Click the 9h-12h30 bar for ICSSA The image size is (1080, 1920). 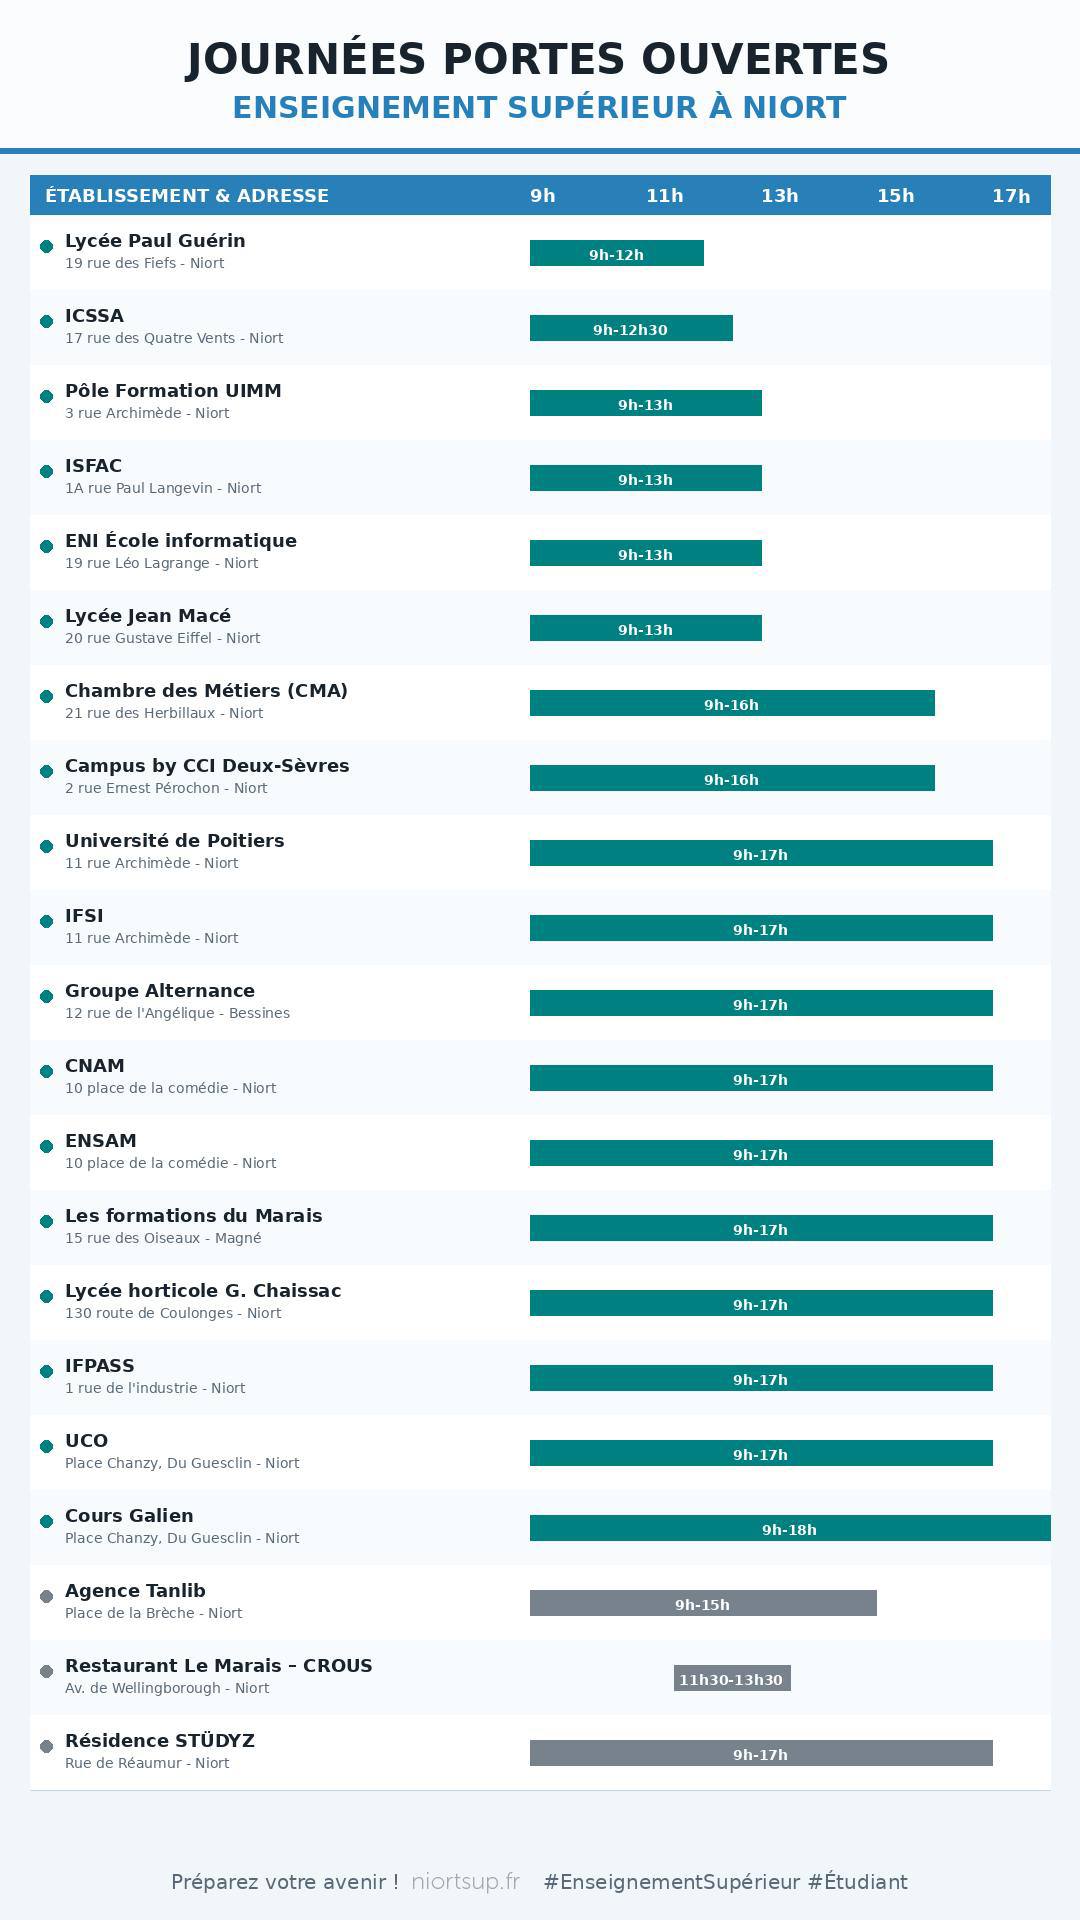631,329
